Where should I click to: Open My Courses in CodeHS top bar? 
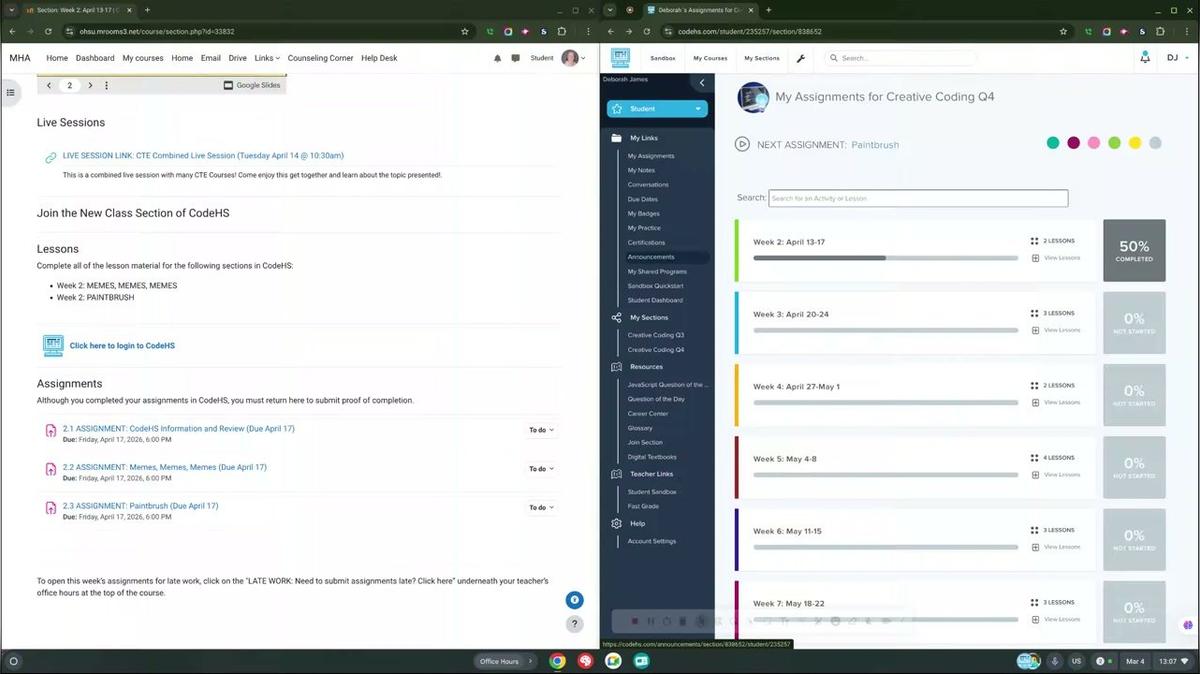click(710, 58)
